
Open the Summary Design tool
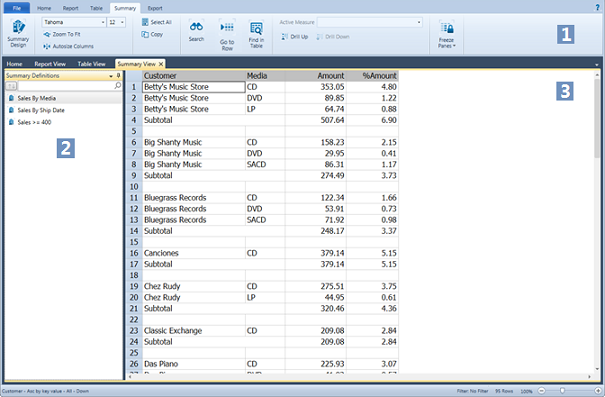pyautogui.click(x=18, y=33)
